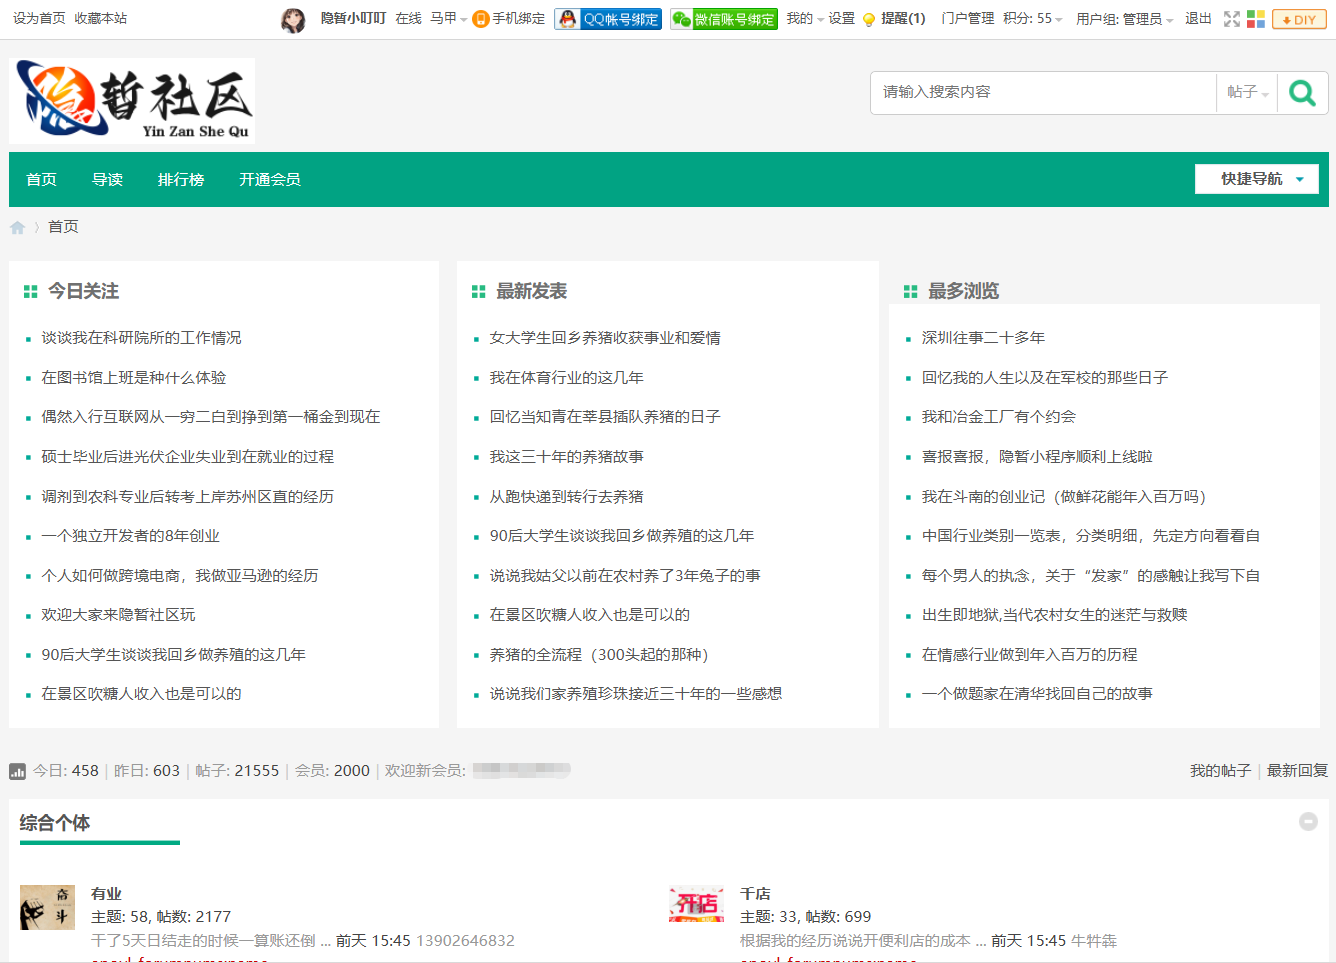
Task: Open the 开通会员 nav tab
Action: pos(270,180)
